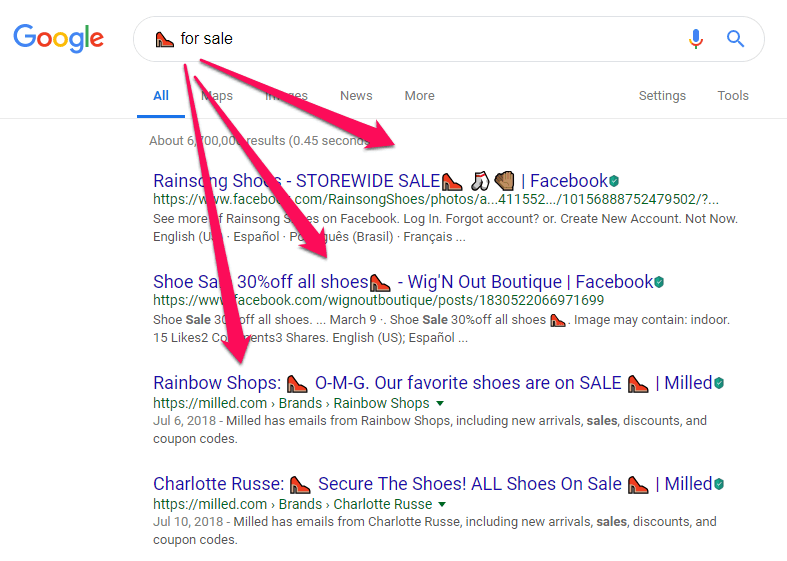Click the milled.com › Brands › Rainbow Shops breadcrumb
Screen dimensions: 787x561
coord(291,403)
